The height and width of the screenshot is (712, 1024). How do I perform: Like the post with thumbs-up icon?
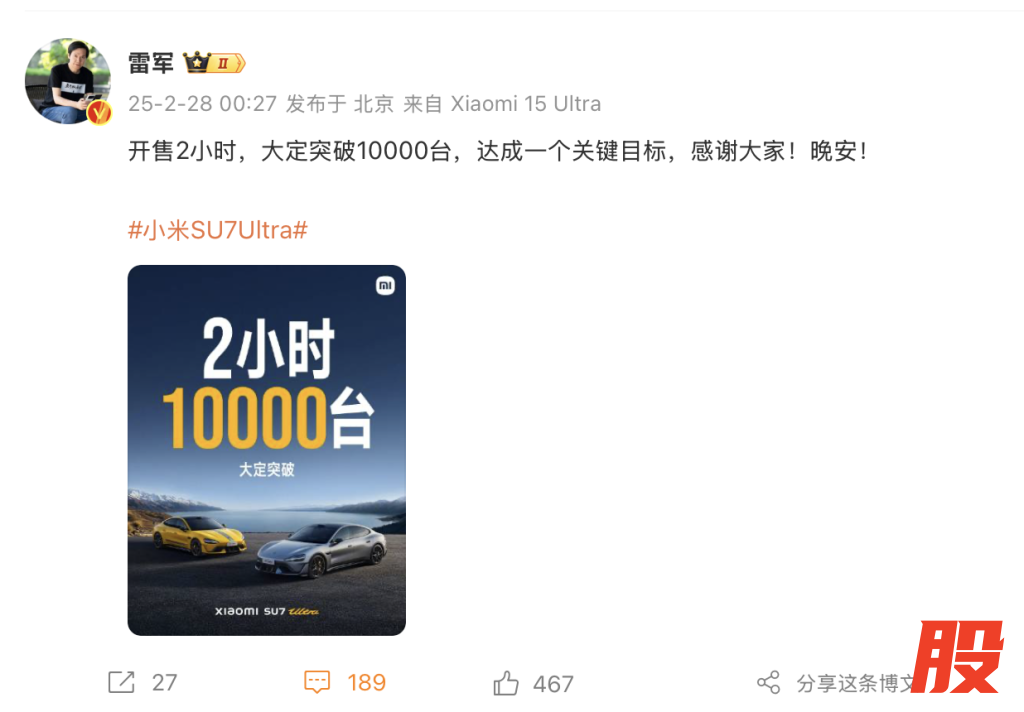pyautogui.click(x=505, y=683)
